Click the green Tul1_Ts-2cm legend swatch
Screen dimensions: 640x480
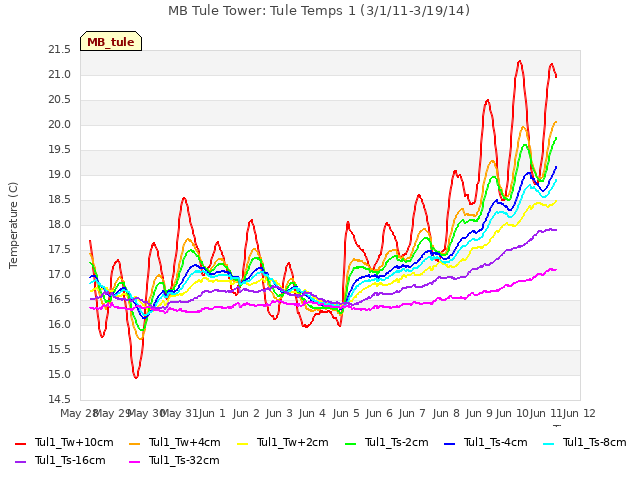tap(351, 443)
